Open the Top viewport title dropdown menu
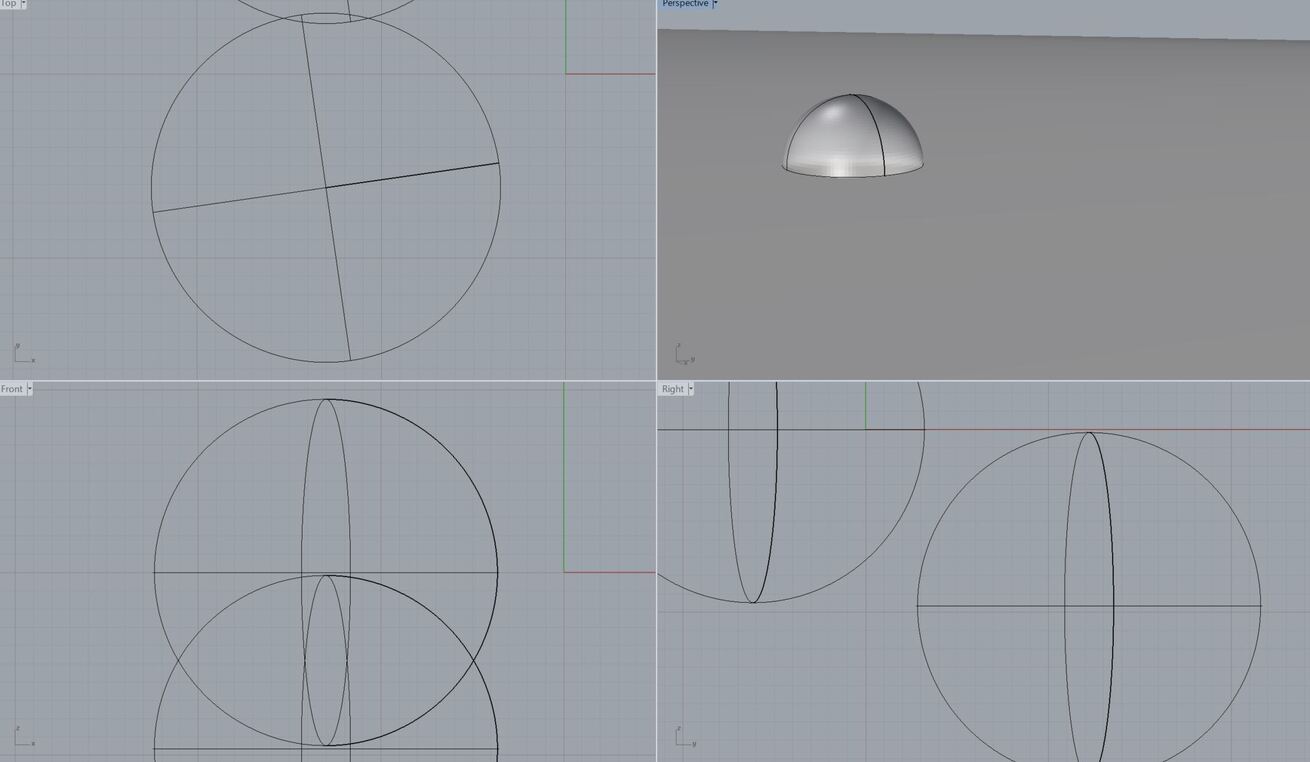The height and width of the screenshot is (762, 1310). click(23, 5)
